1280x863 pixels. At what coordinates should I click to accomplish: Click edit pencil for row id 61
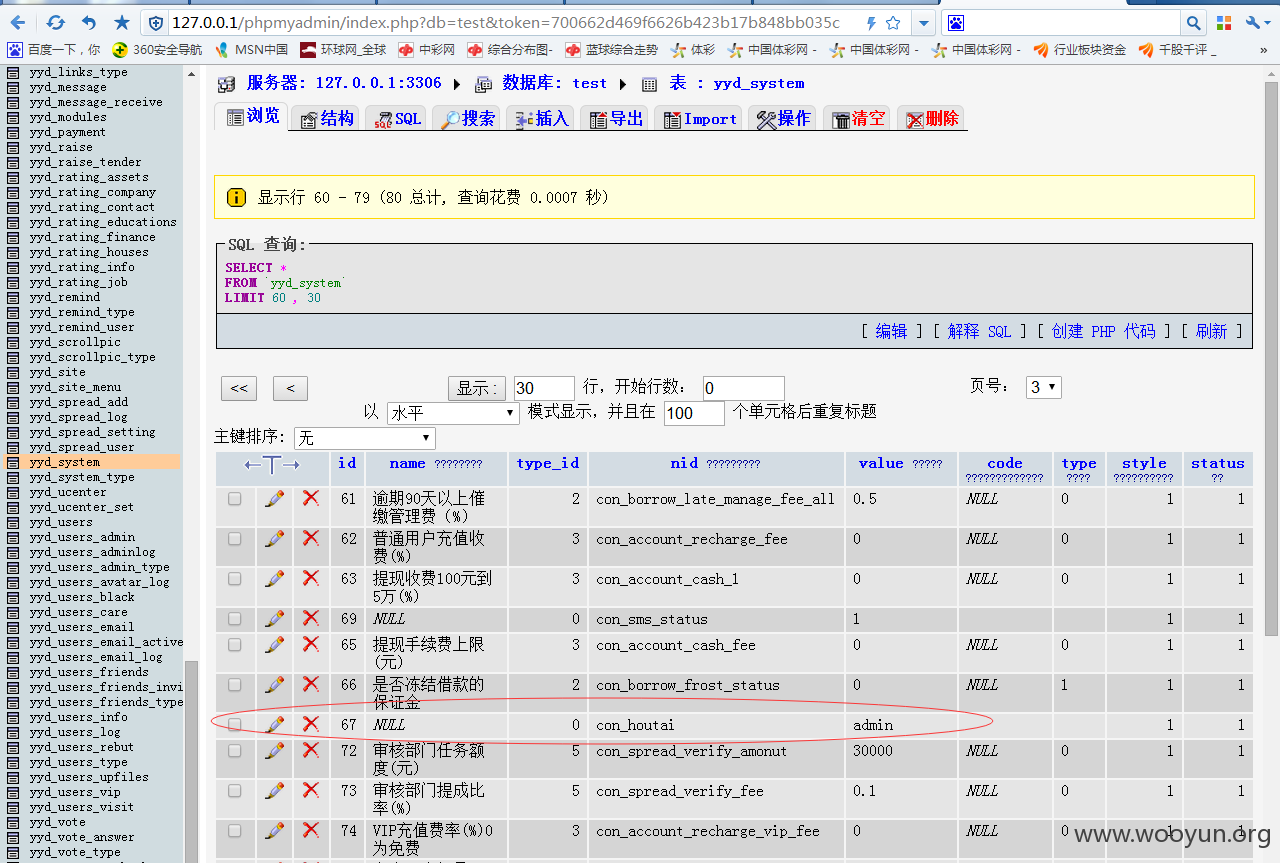coord(274,498)
